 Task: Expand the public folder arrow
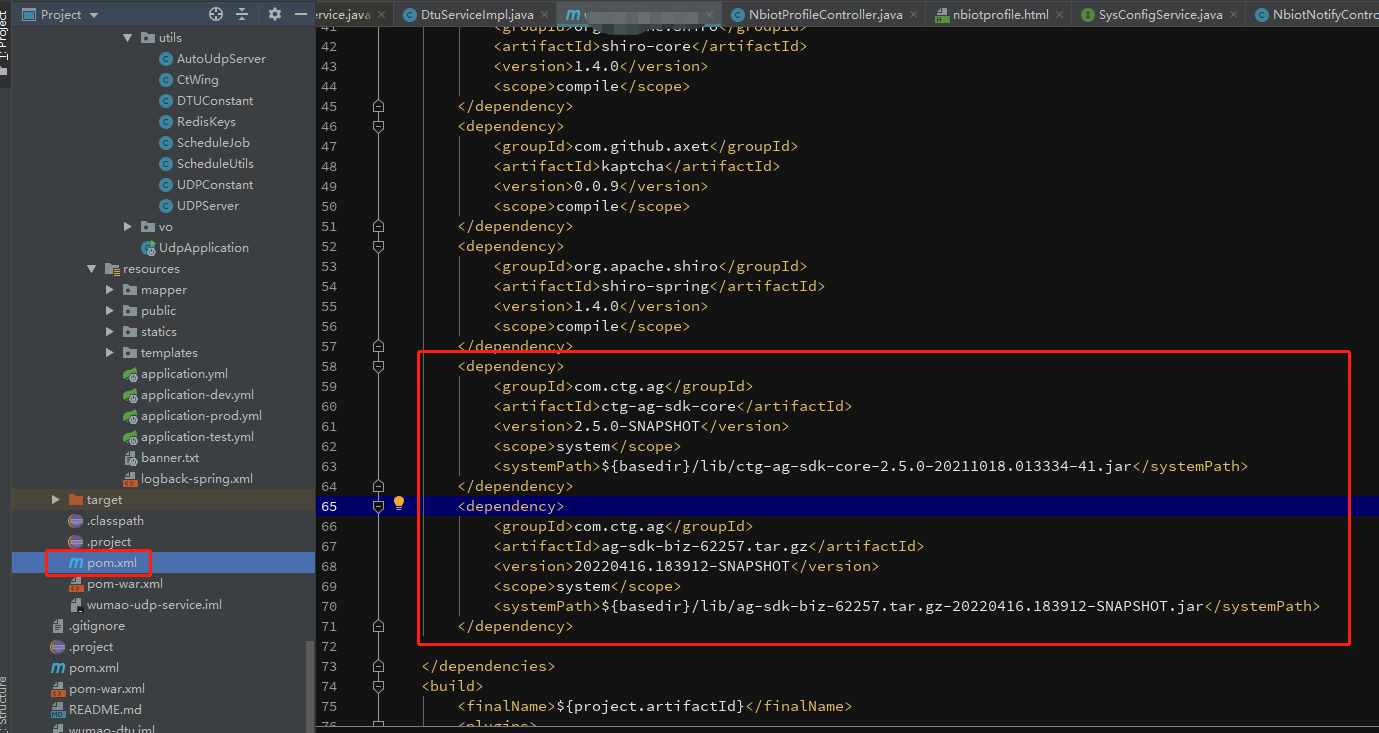(110, 311)
